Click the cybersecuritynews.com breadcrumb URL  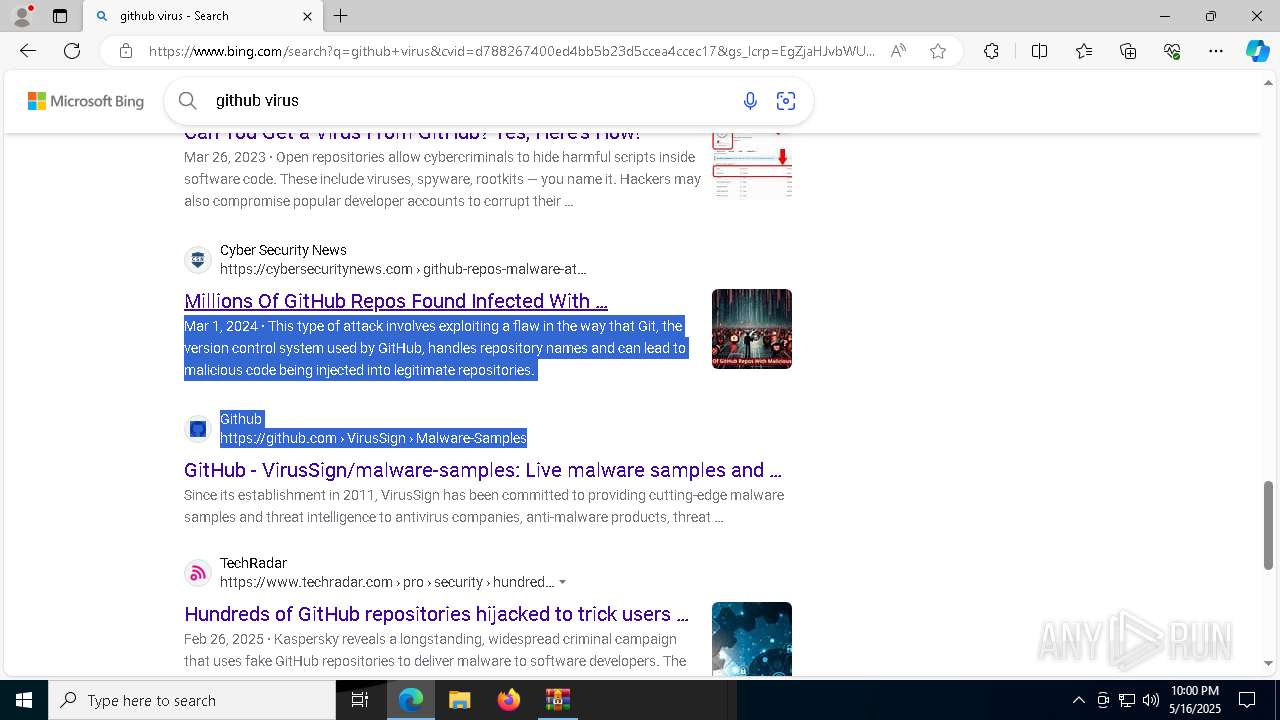coord(403,269)
